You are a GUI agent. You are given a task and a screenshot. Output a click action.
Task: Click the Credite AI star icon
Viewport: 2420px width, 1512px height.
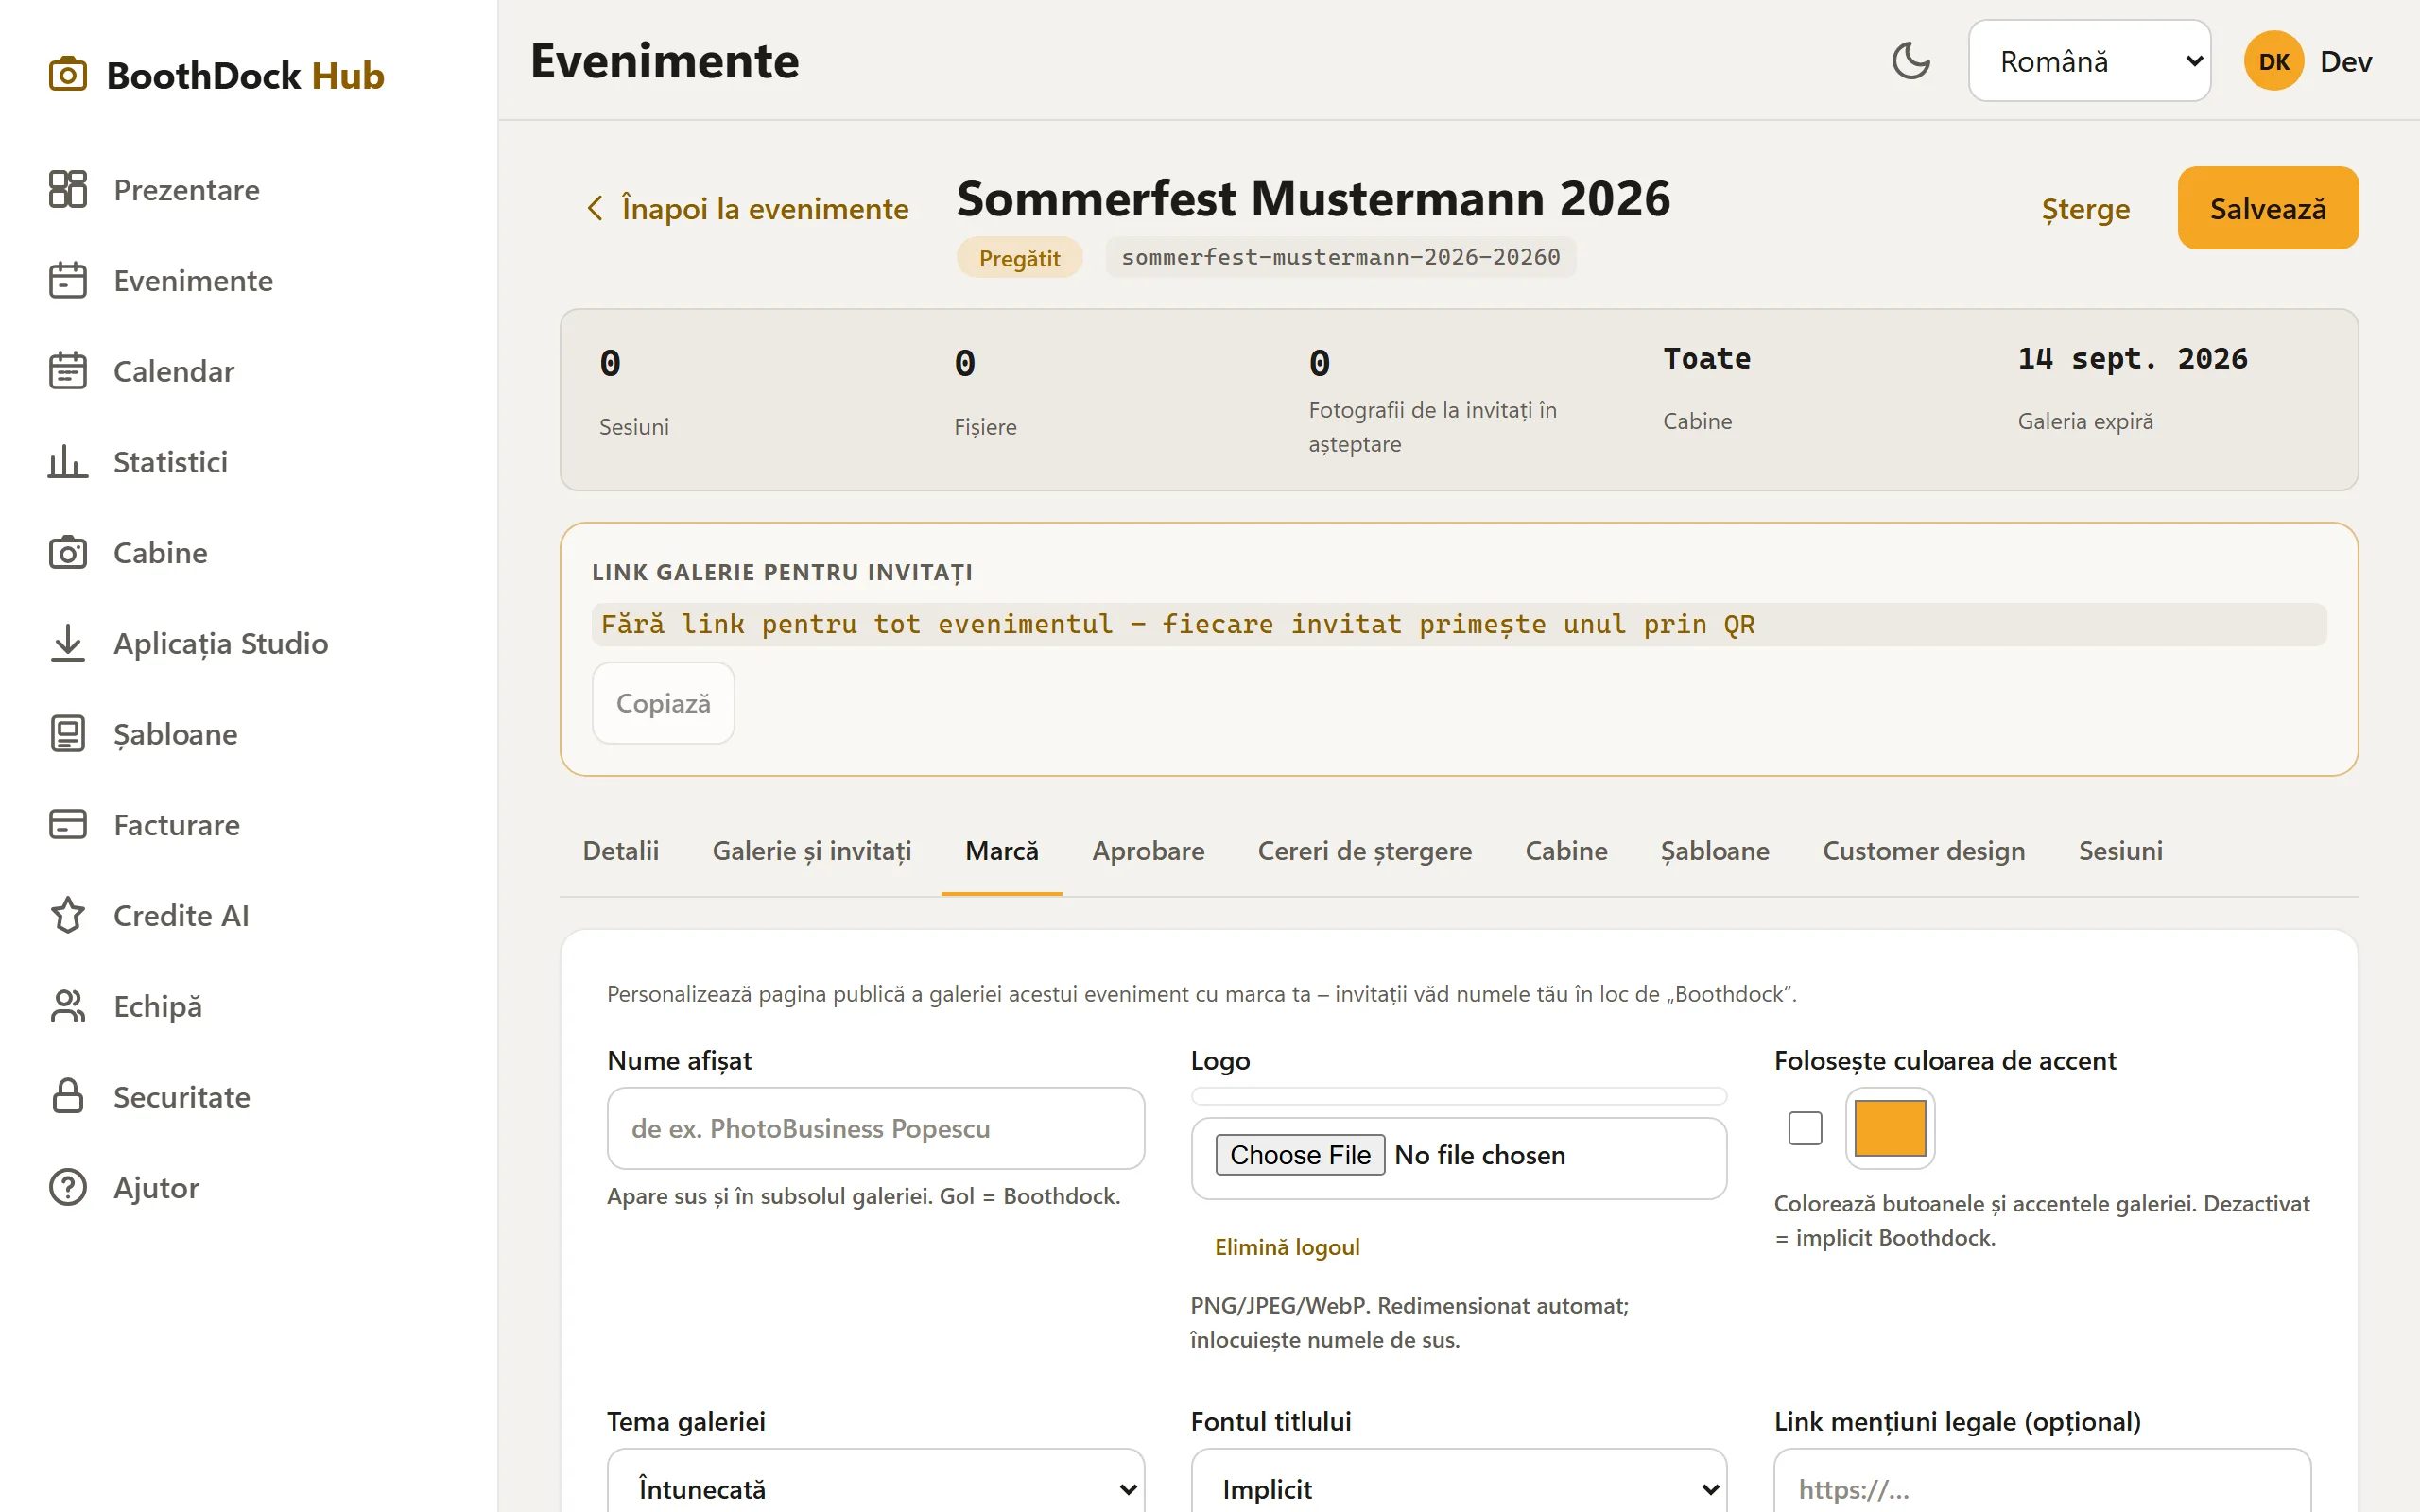(x=68, y=915)
